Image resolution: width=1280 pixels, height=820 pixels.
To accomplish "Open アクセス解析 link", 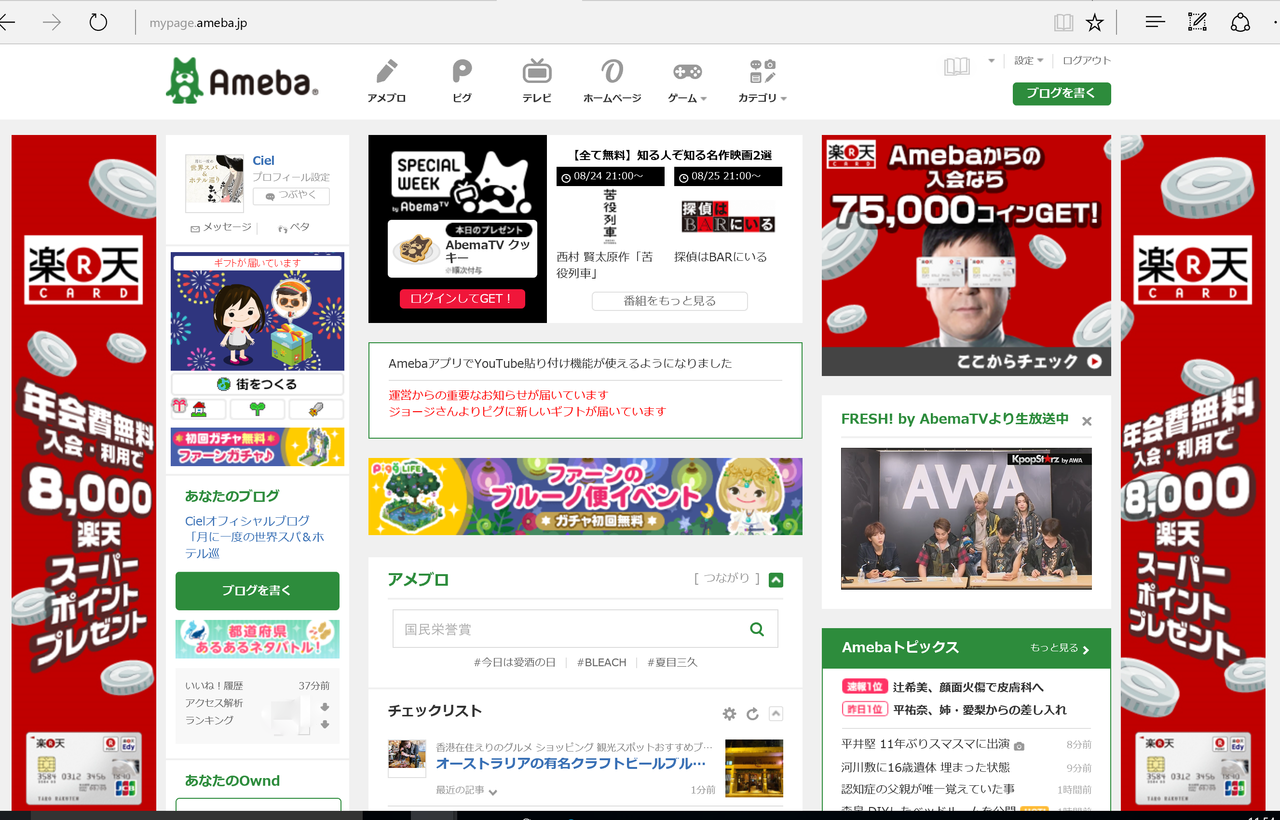I will pos(214,703).
